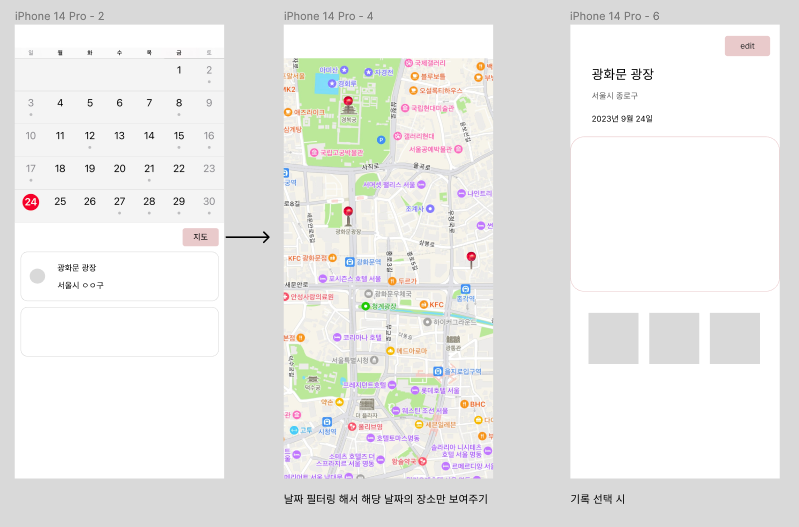Click the 을지로입구역 subway icon
The height and width of the screenshot is (527, 799).
(438, 372)
